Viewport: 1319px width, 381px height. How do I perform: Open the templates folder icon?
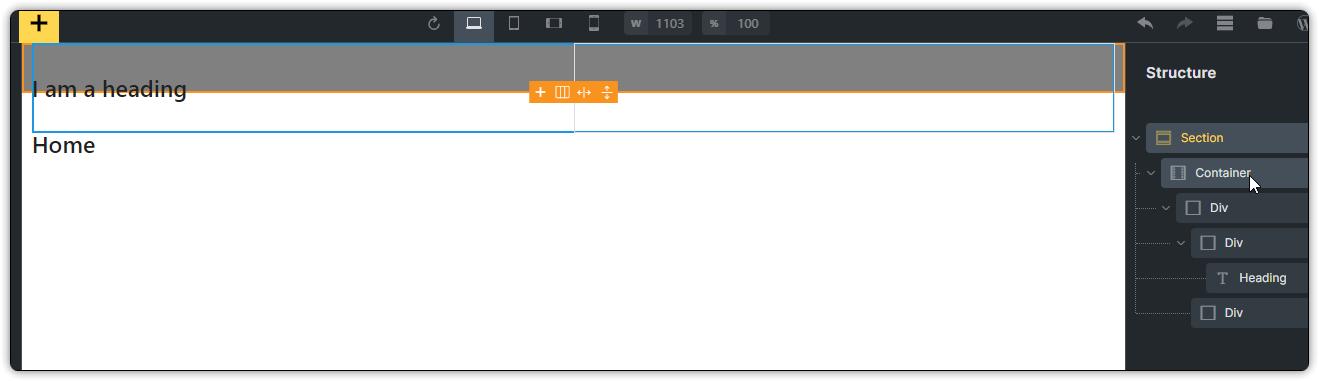(x=1265, y=24)
